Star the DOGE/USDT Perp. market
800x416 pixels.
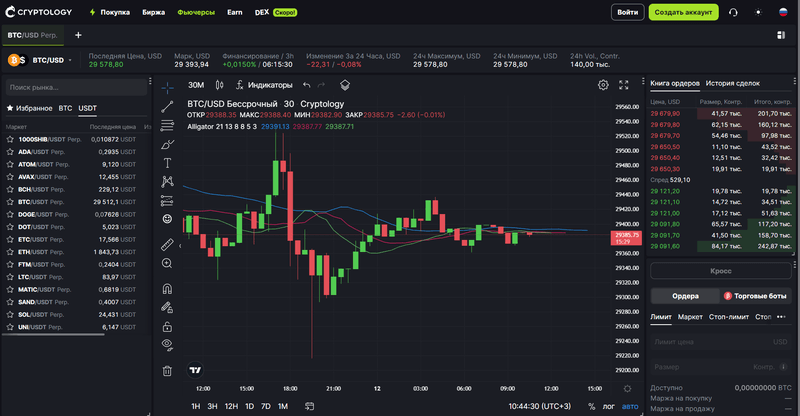tap(10, 214)
